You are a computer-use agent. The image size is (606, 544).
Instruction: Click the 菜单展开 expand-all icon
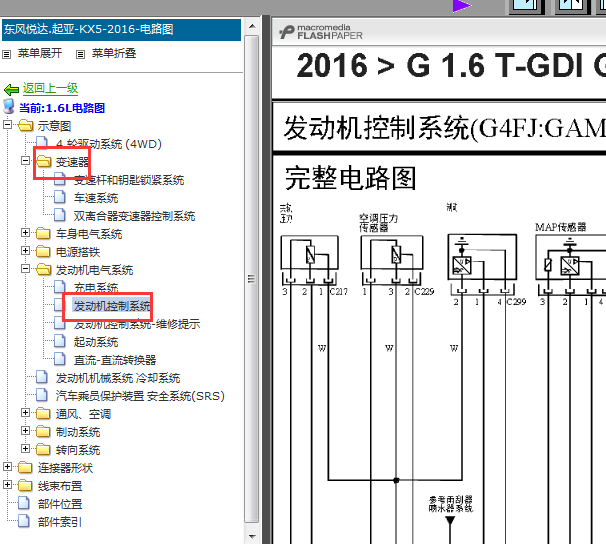7,54
